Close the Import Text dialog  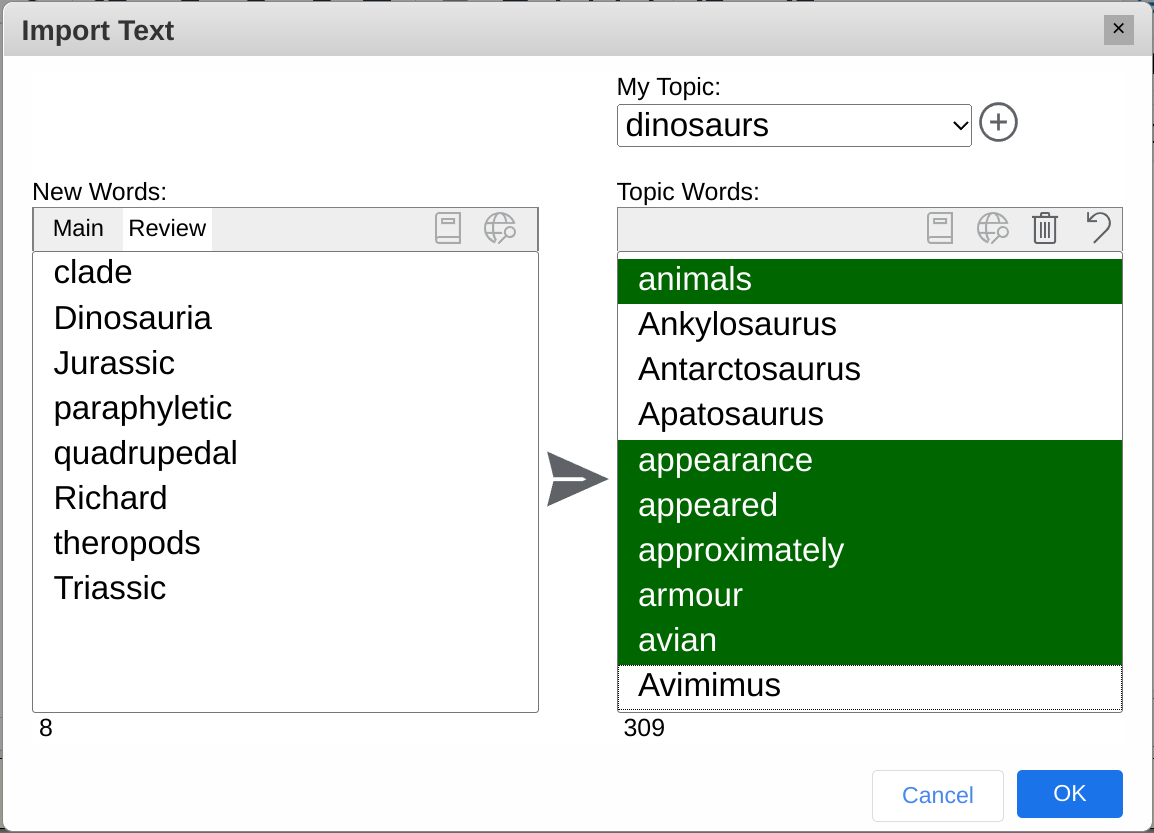[1119, 29]
